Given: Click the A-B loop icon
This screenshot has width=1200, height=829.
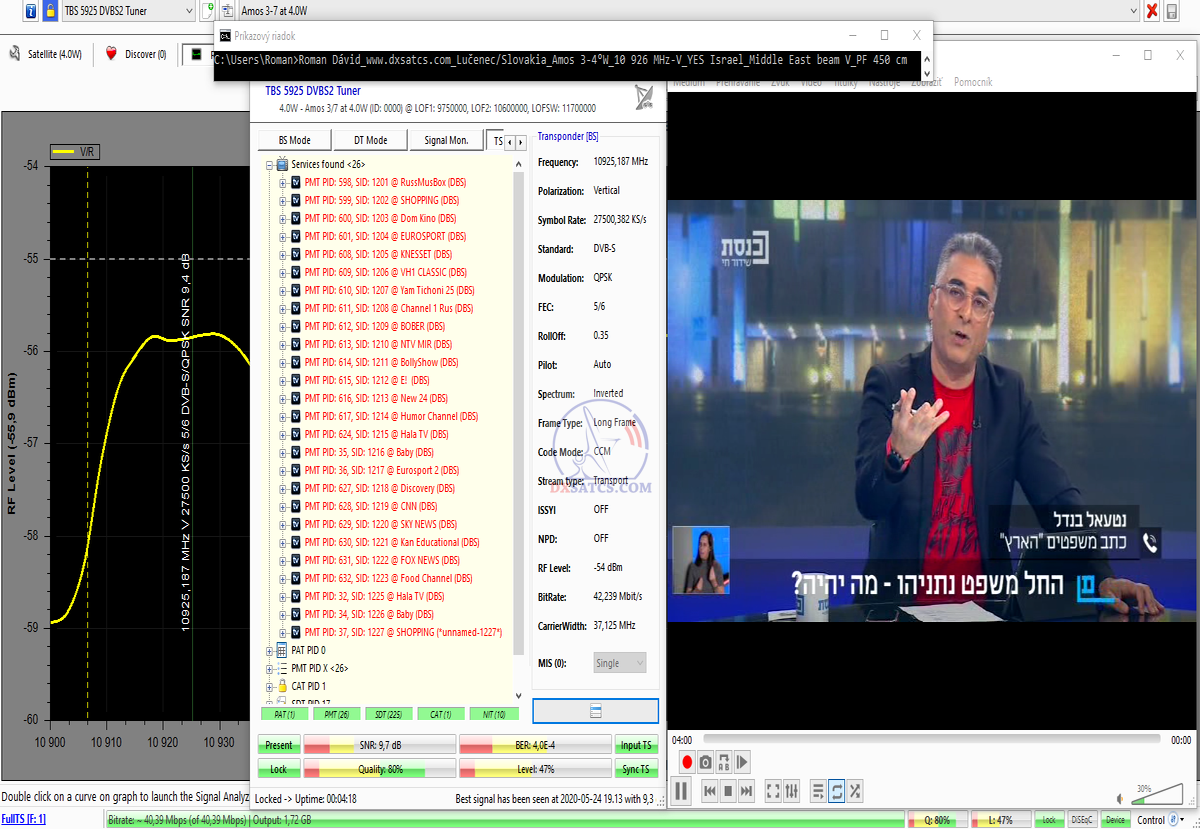Looking at the screenshot, I should coord(724,762).
